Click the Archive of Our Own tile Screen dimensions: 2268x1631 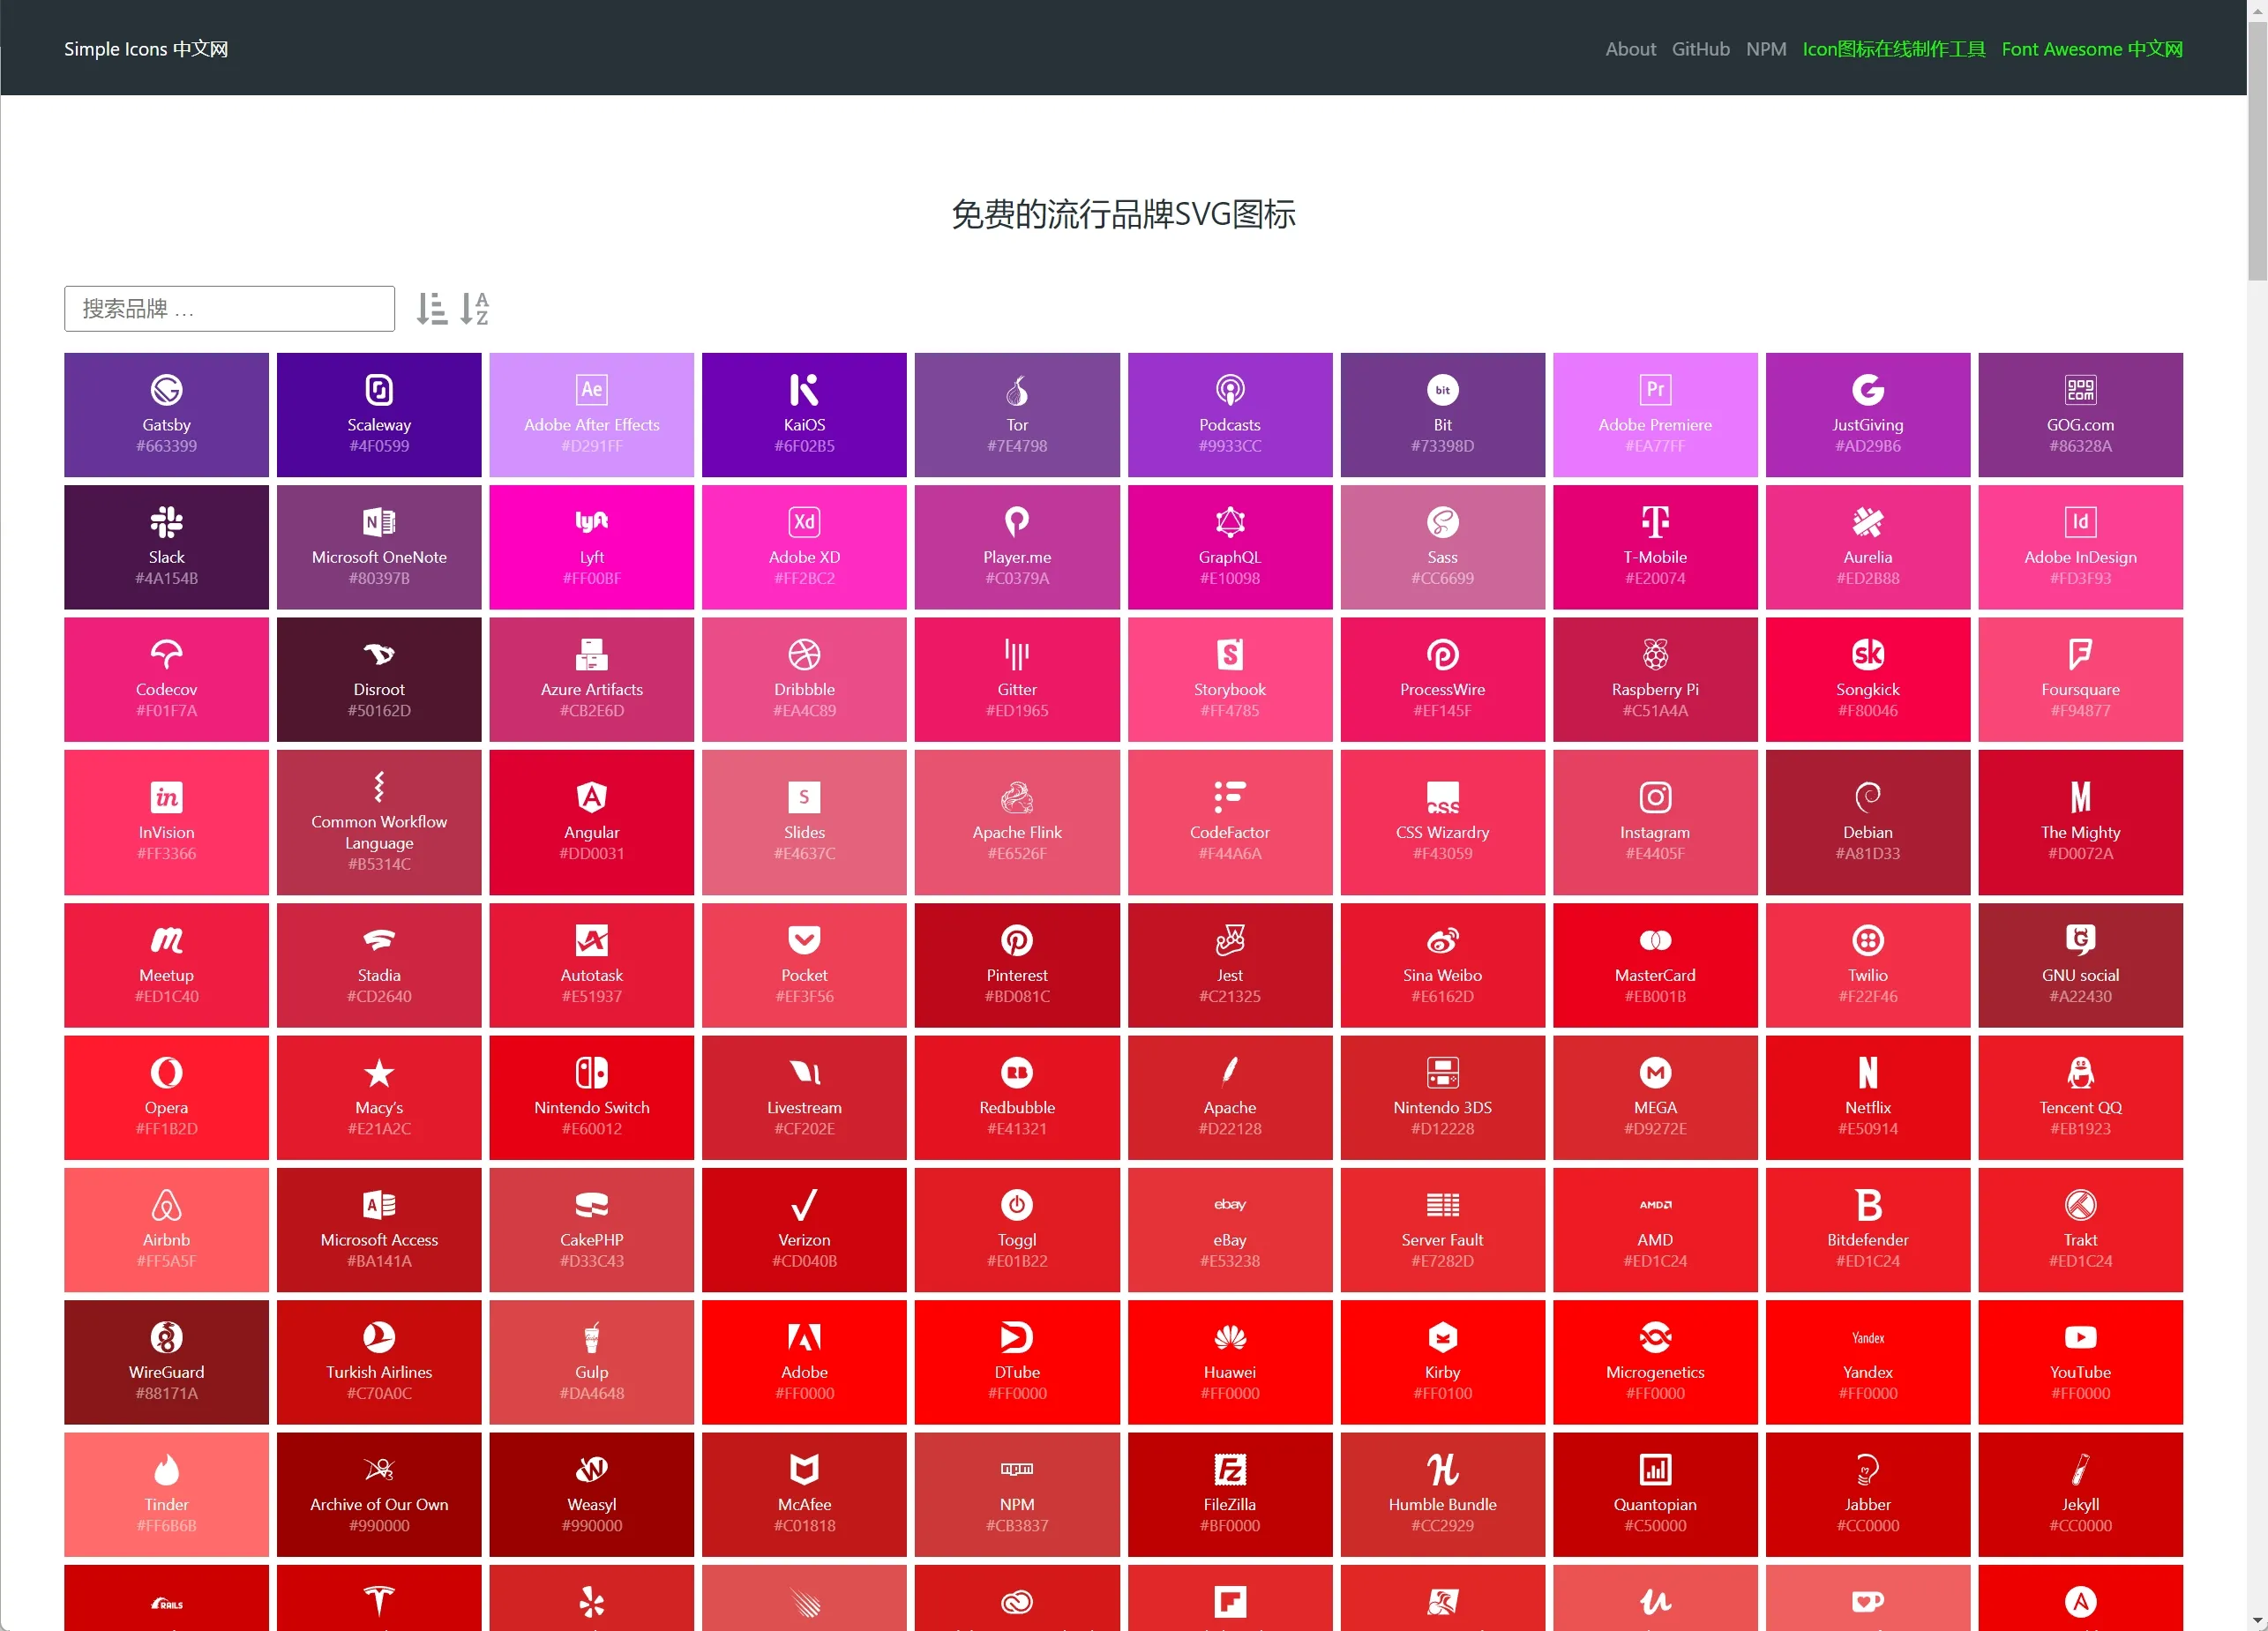(x=379, y=1494)
